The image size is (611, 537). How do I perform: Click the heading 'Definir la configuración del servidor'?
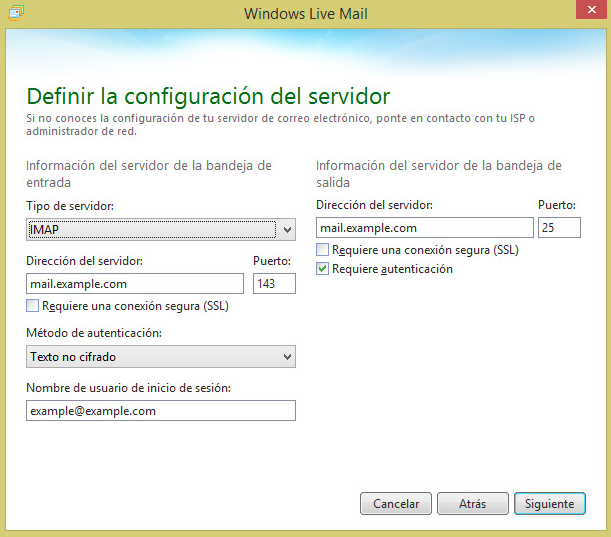point(208,96)
